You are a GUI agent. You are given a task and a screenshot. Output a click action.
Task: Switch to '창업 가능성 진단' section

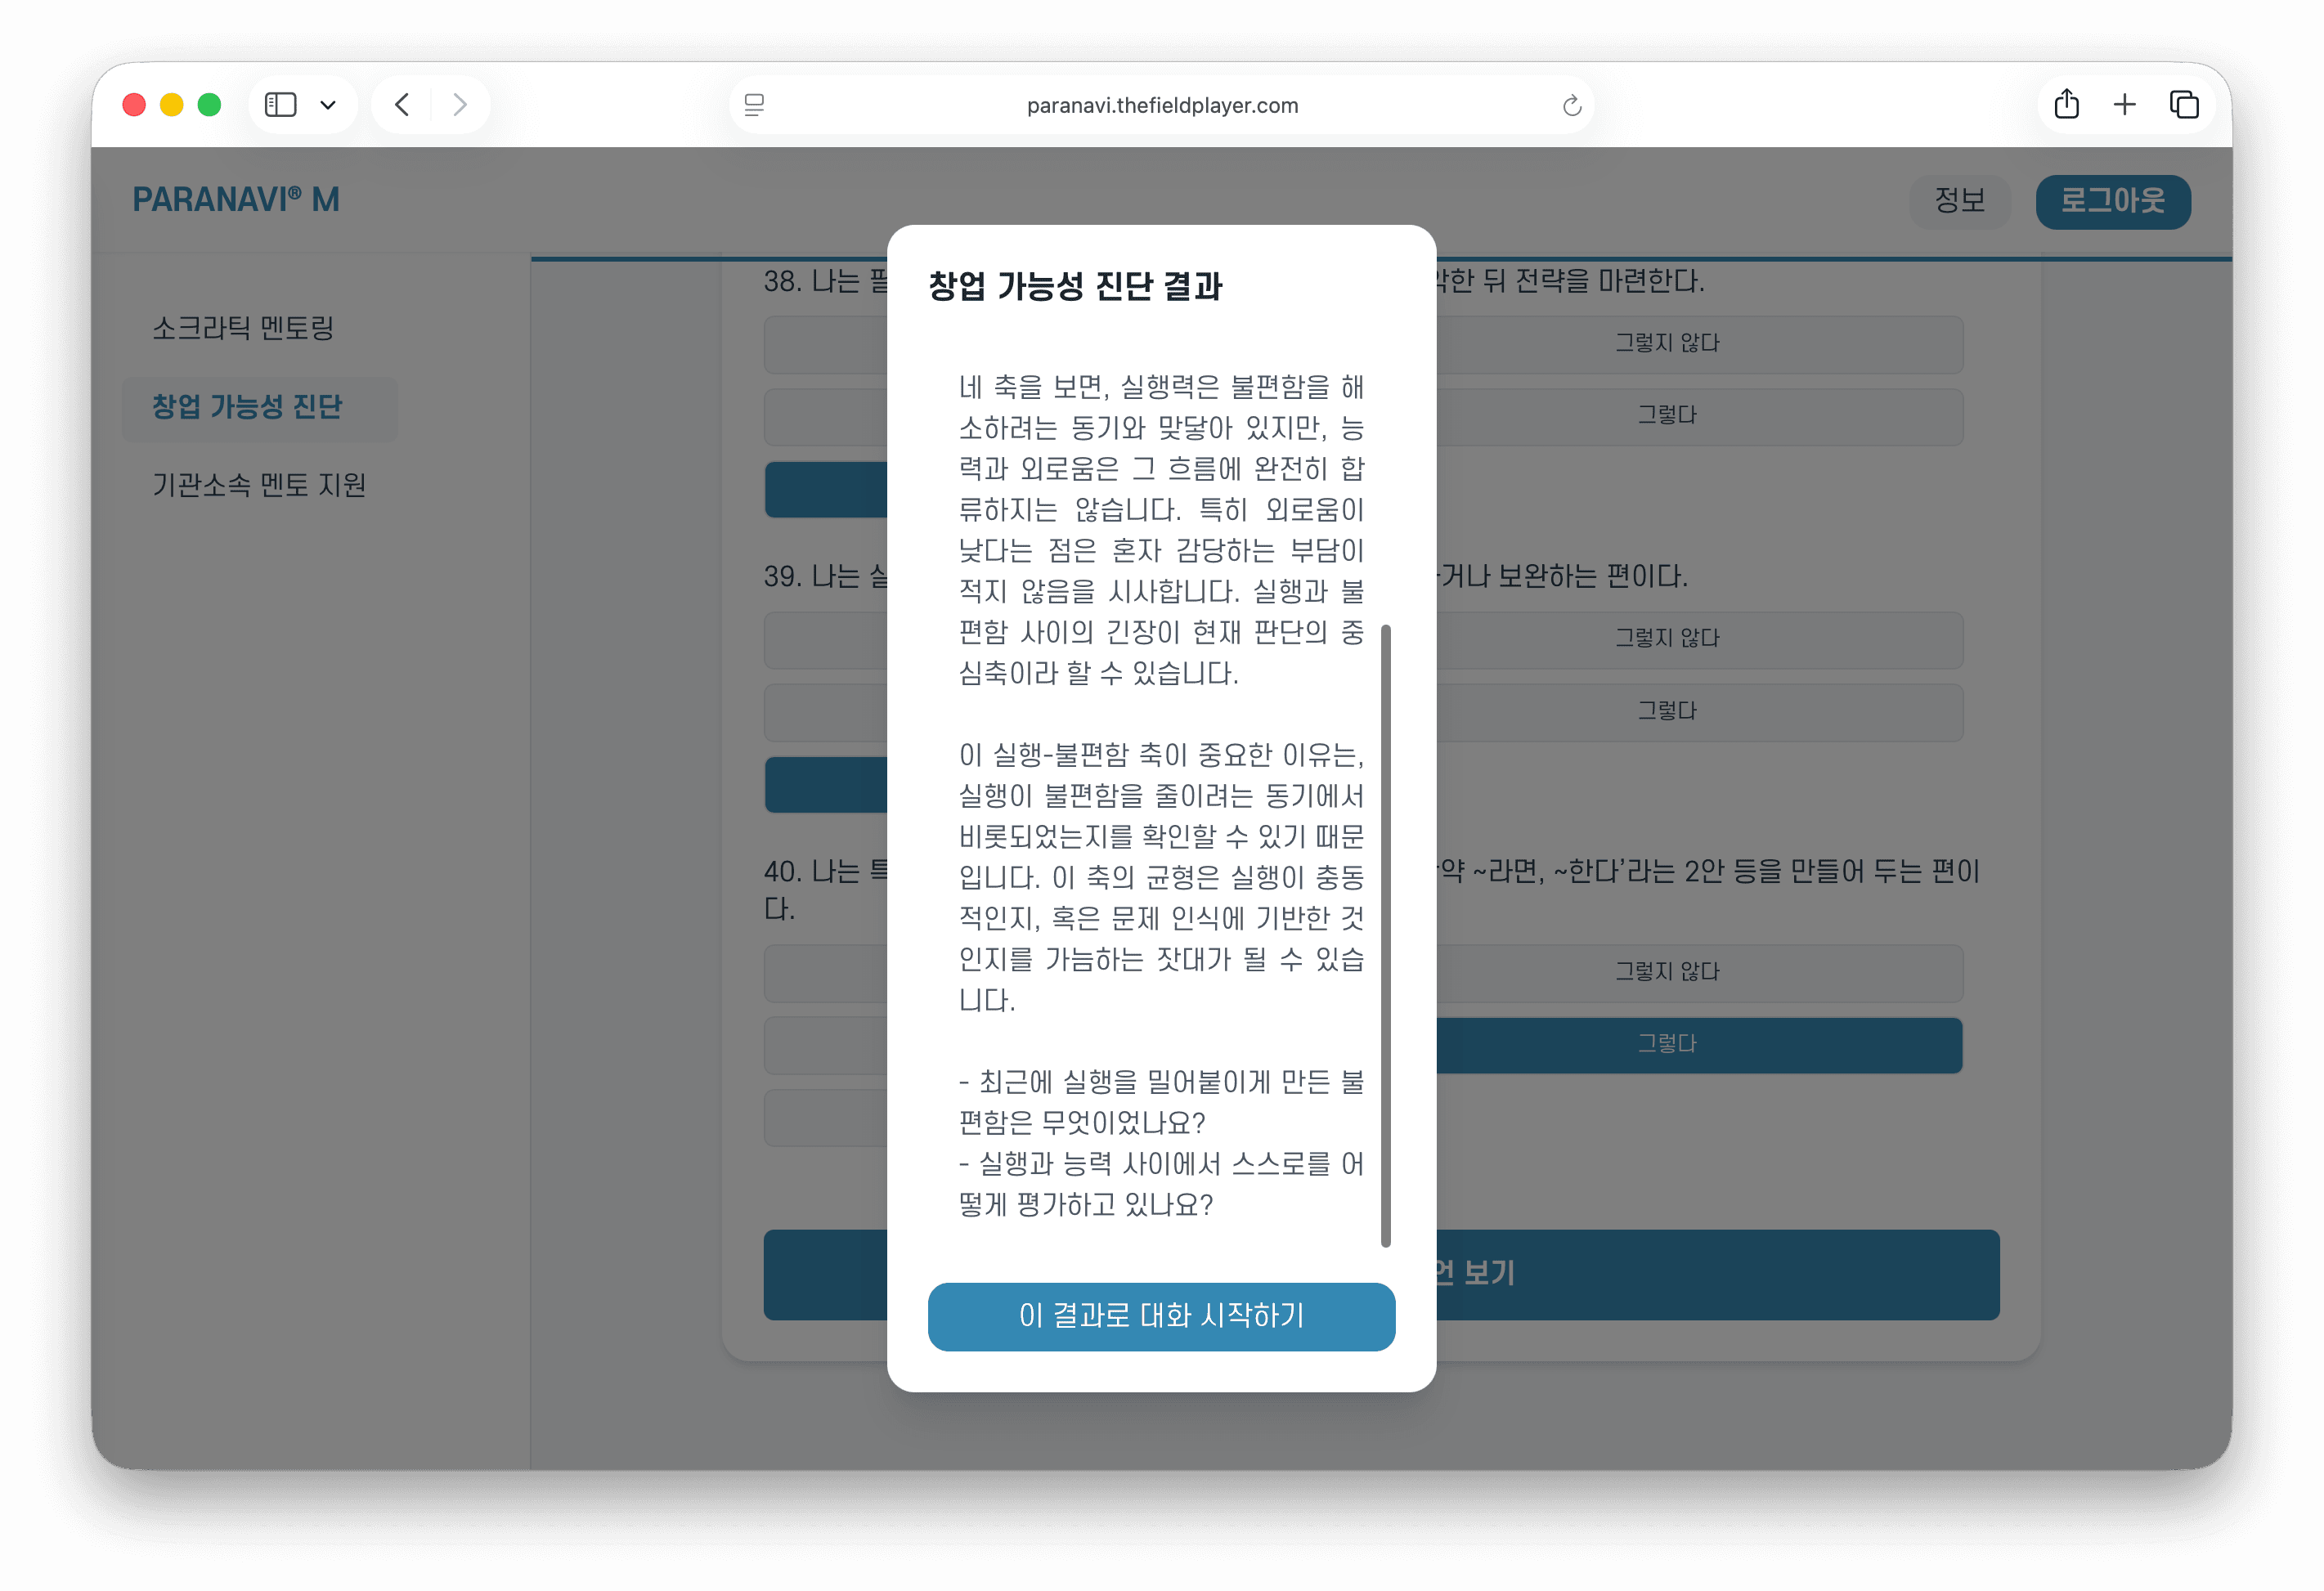coord(247,408)
